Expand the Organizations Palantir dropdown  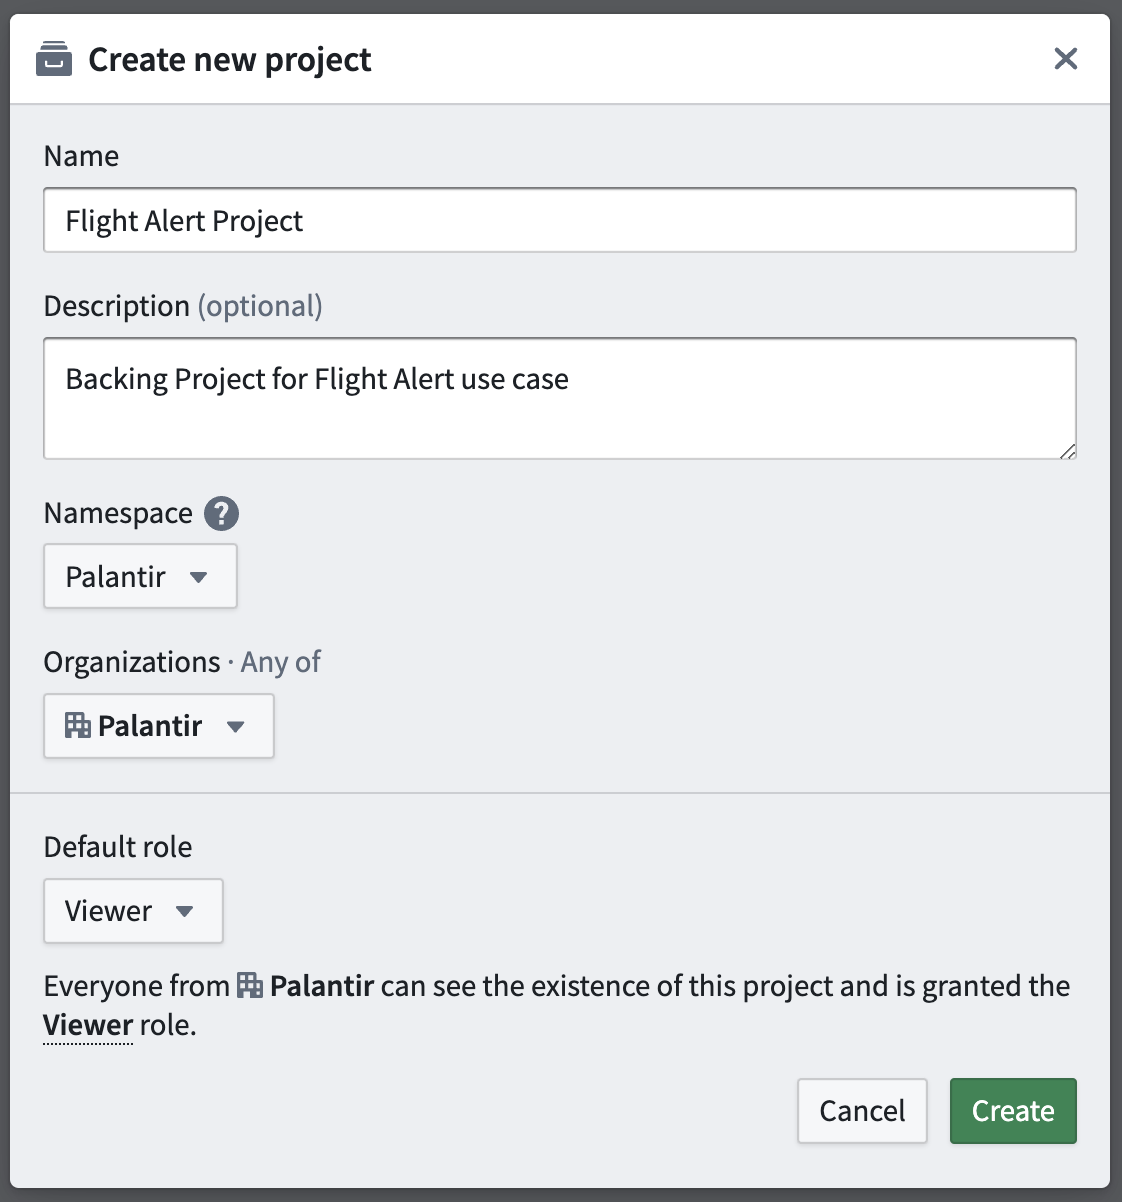click(x=159, y=726)
